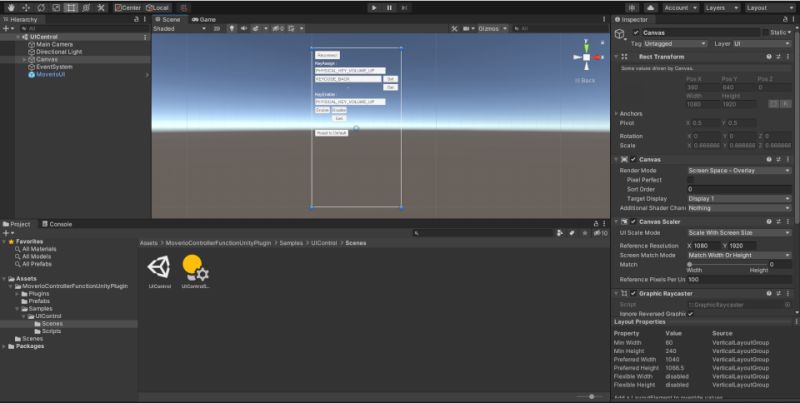
Task: Click the Step frame button
Action: pos(404,8)
